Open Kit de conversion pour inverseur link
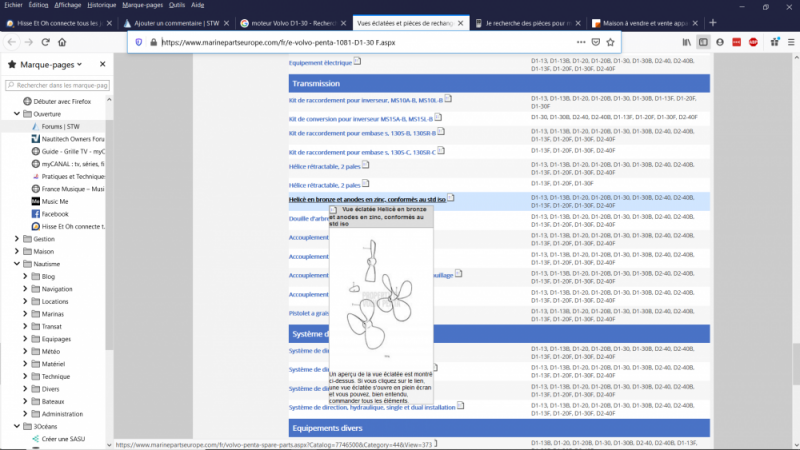Image resolution: width=800 pixels, height=450 pixels. tap(361, 119)
